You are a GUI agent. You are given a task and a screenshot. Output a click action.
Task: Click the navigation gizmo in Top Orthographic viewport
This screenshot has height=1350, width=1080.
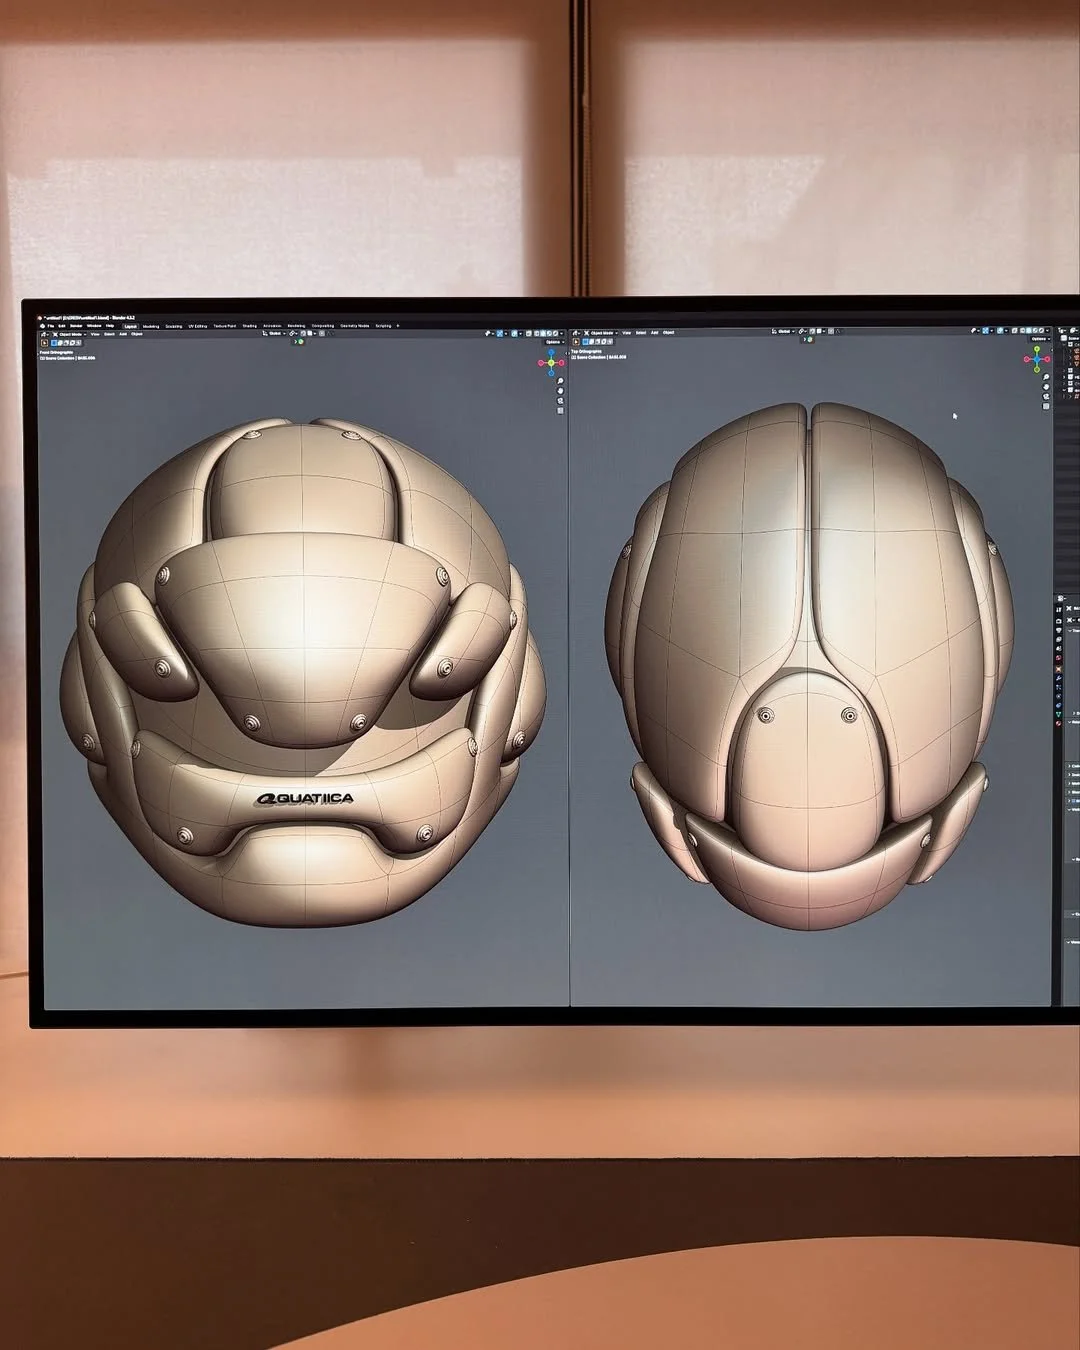1037,359
